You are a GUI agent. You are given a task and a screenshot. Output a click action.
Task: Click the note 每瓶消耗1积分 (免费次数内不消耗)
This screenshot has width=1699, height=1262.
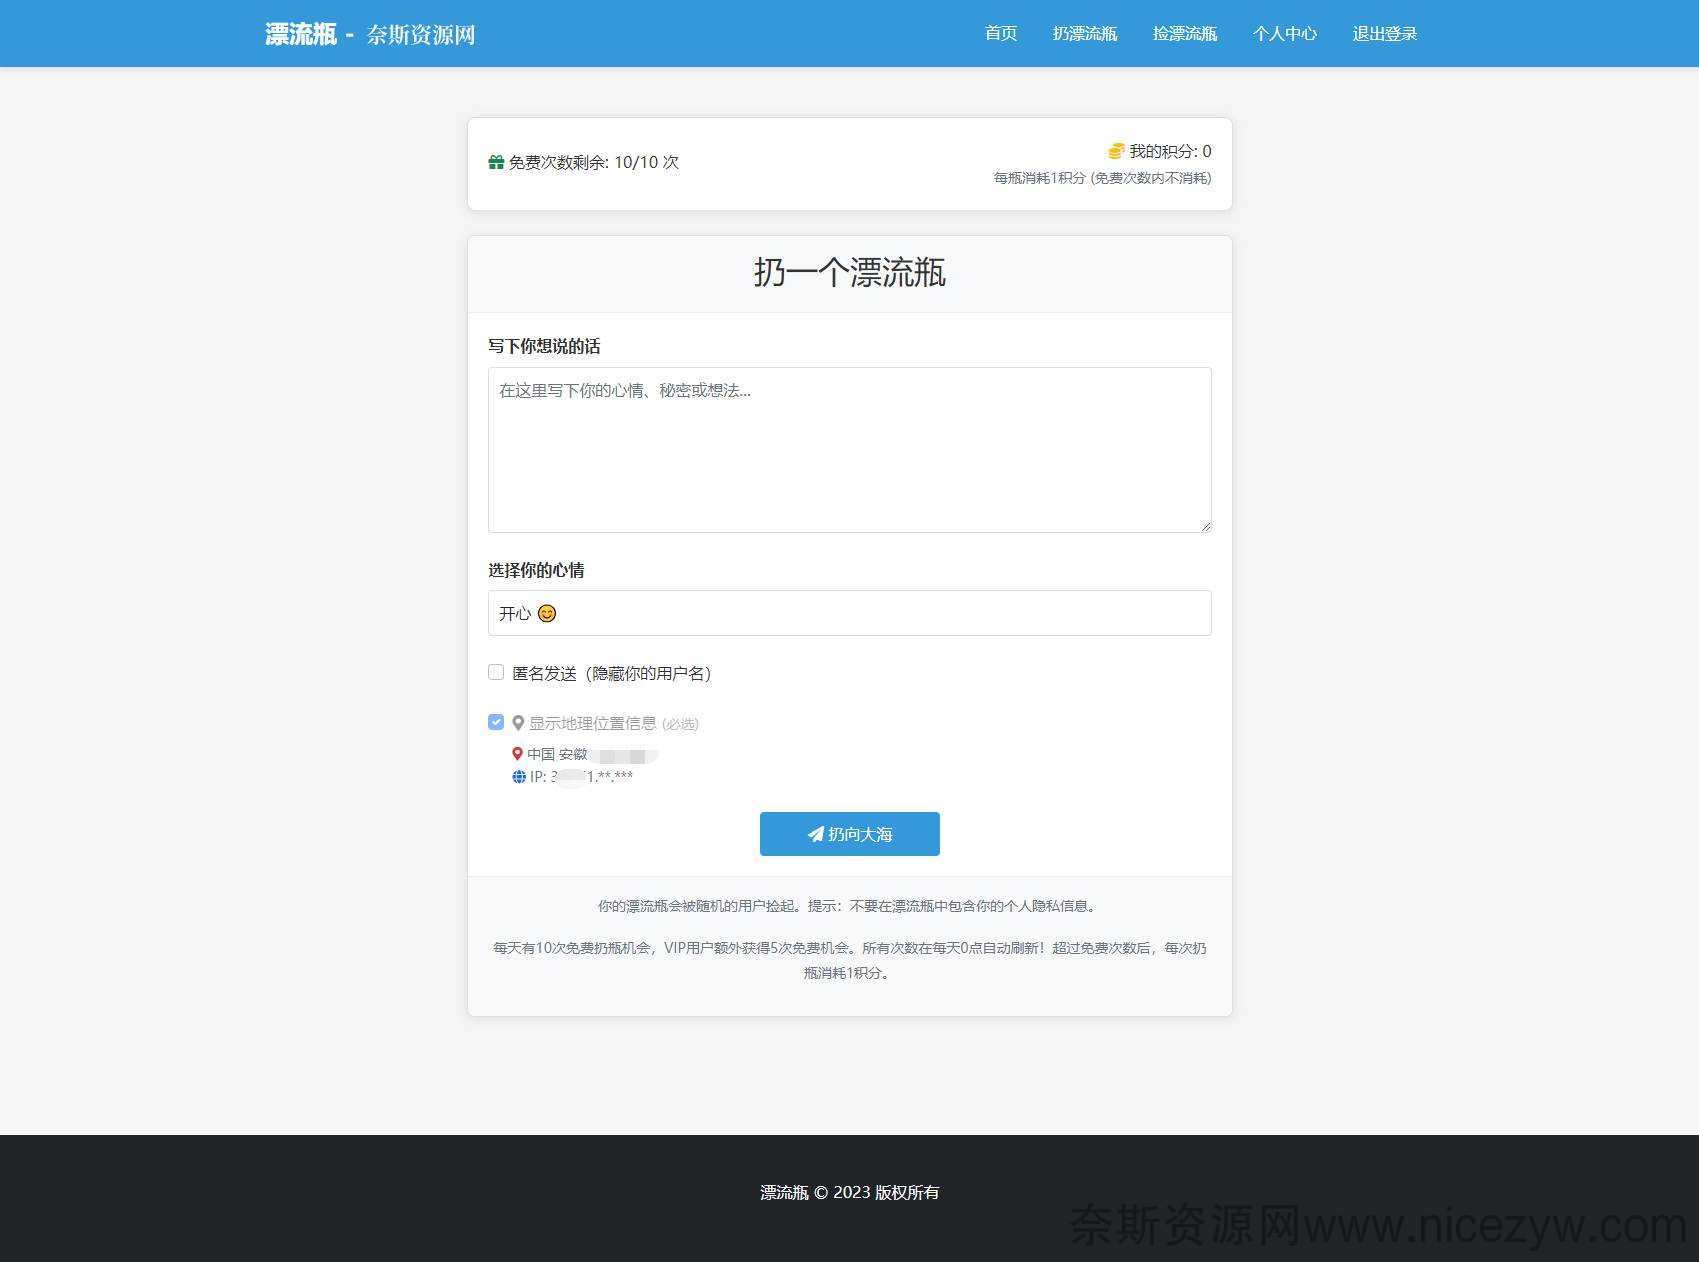(1102, 178)
